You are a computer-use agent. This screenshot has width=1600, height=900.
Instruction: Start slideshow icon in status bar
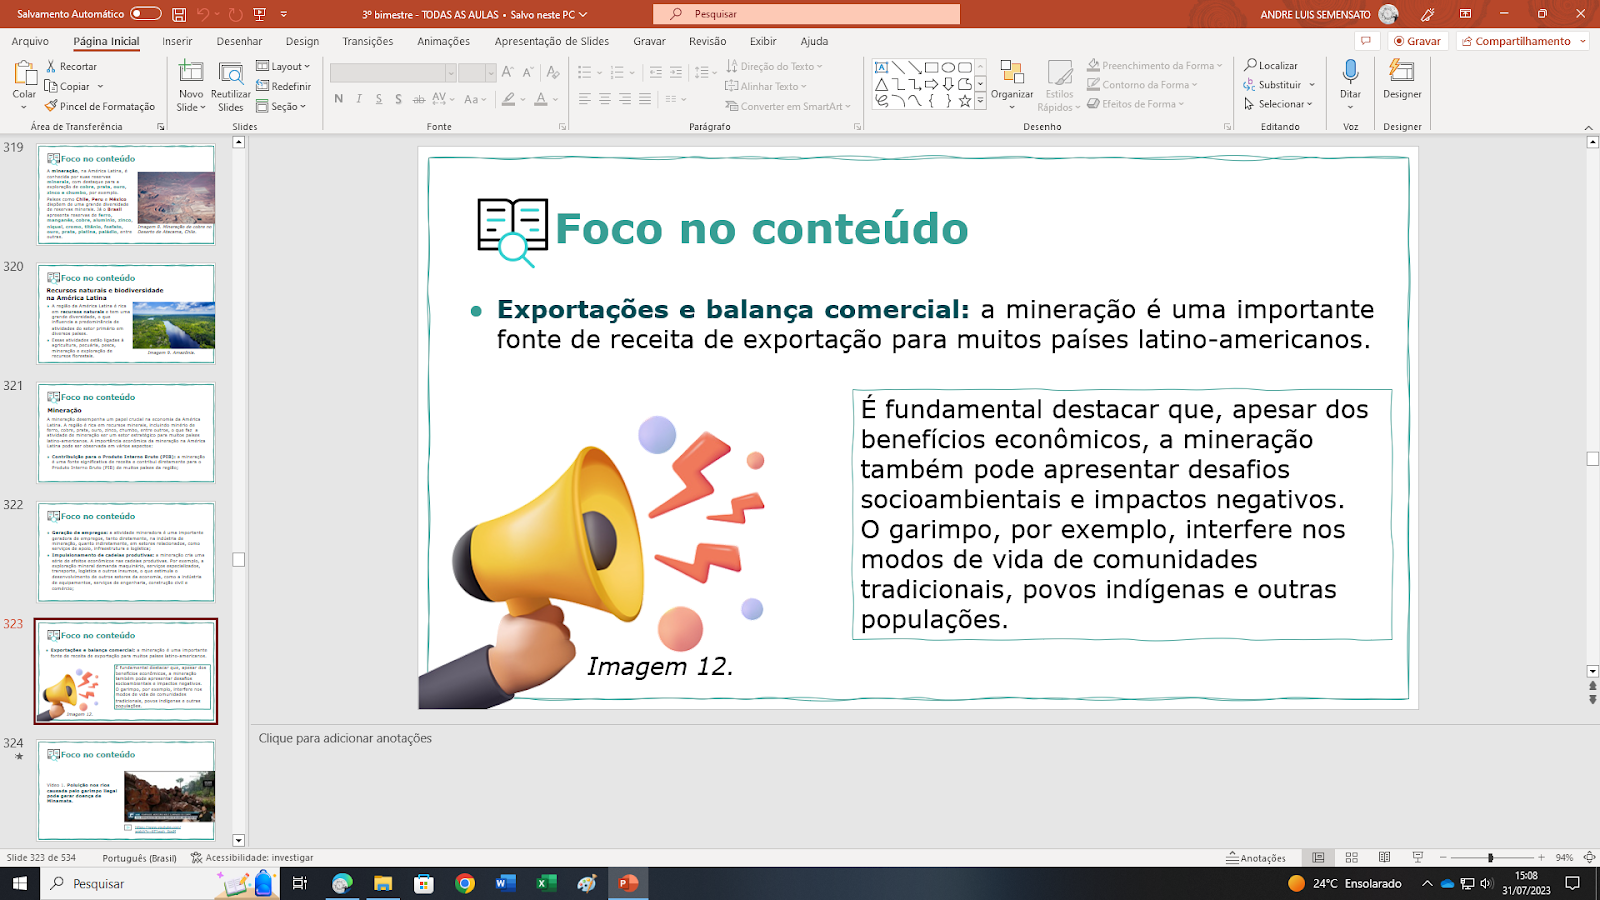coord(1418,858)
